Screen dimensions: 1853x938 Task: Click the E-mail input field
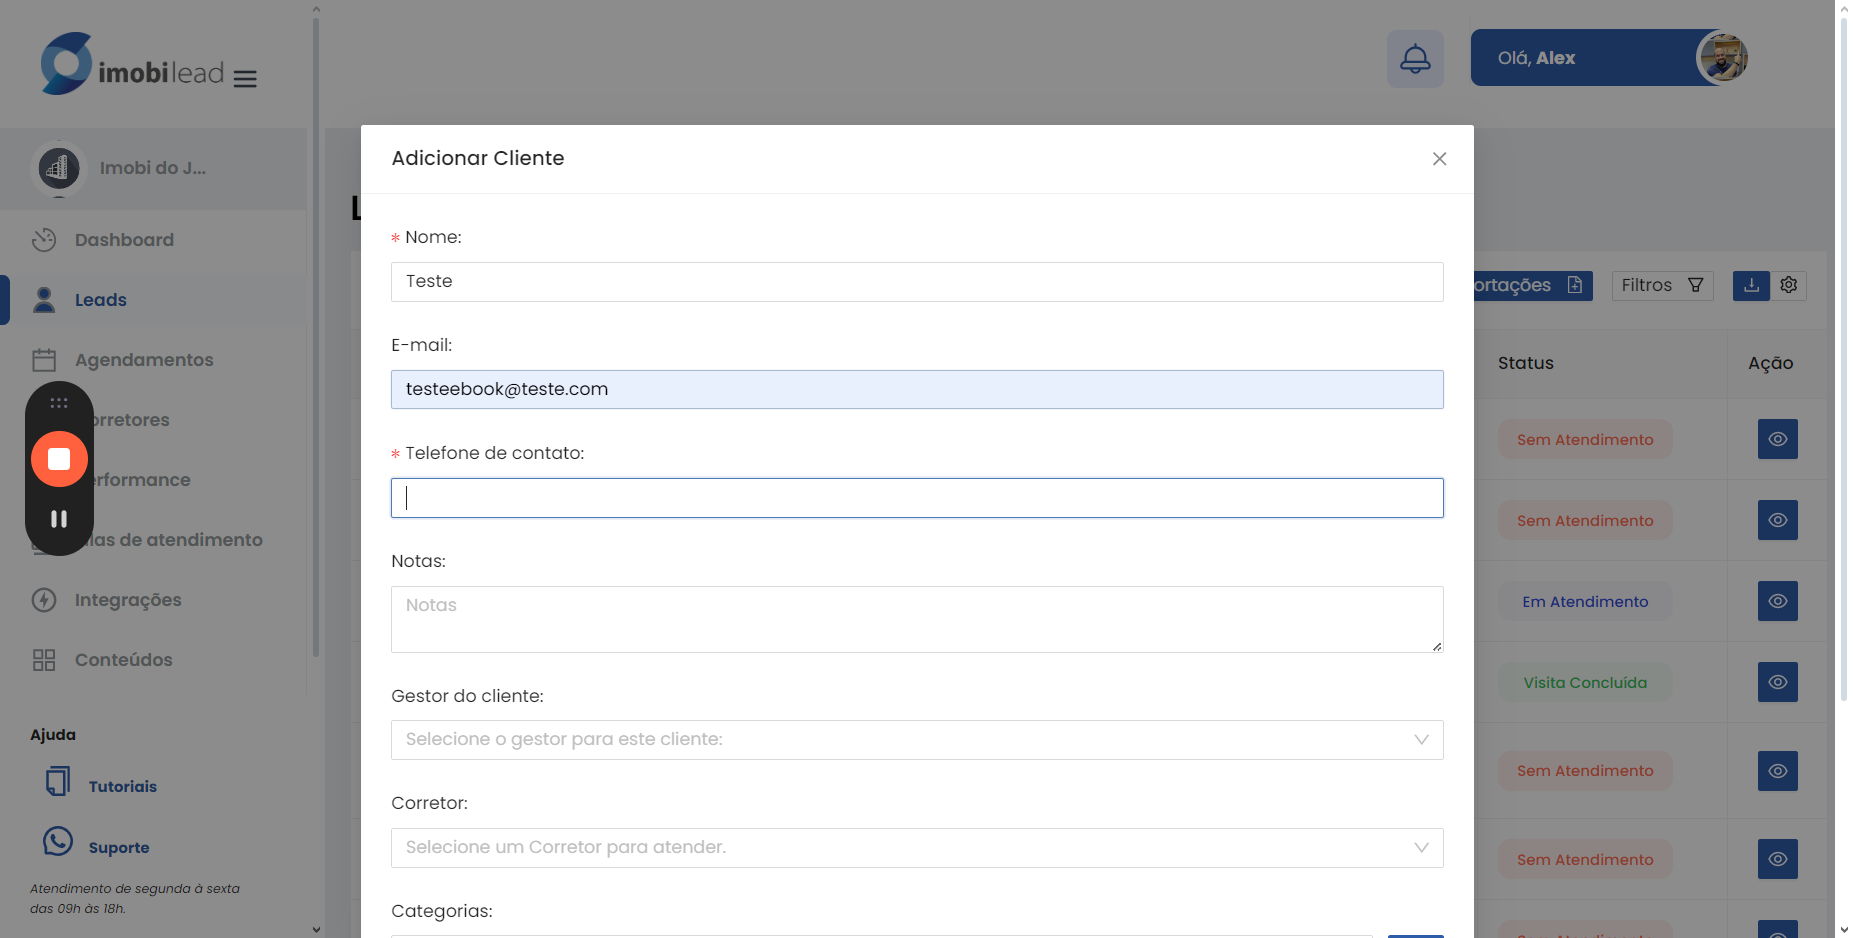(x=917, y=390)
